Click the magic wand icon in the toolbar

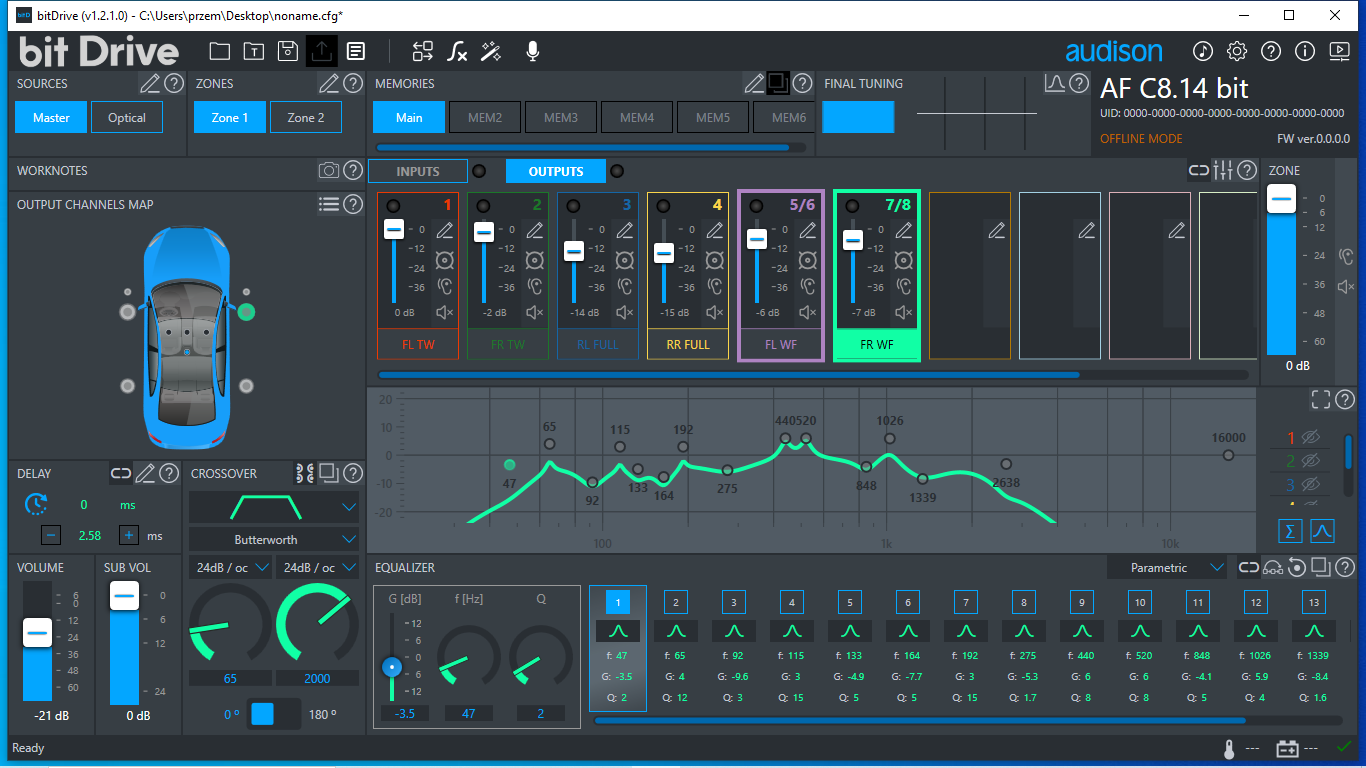491,51
